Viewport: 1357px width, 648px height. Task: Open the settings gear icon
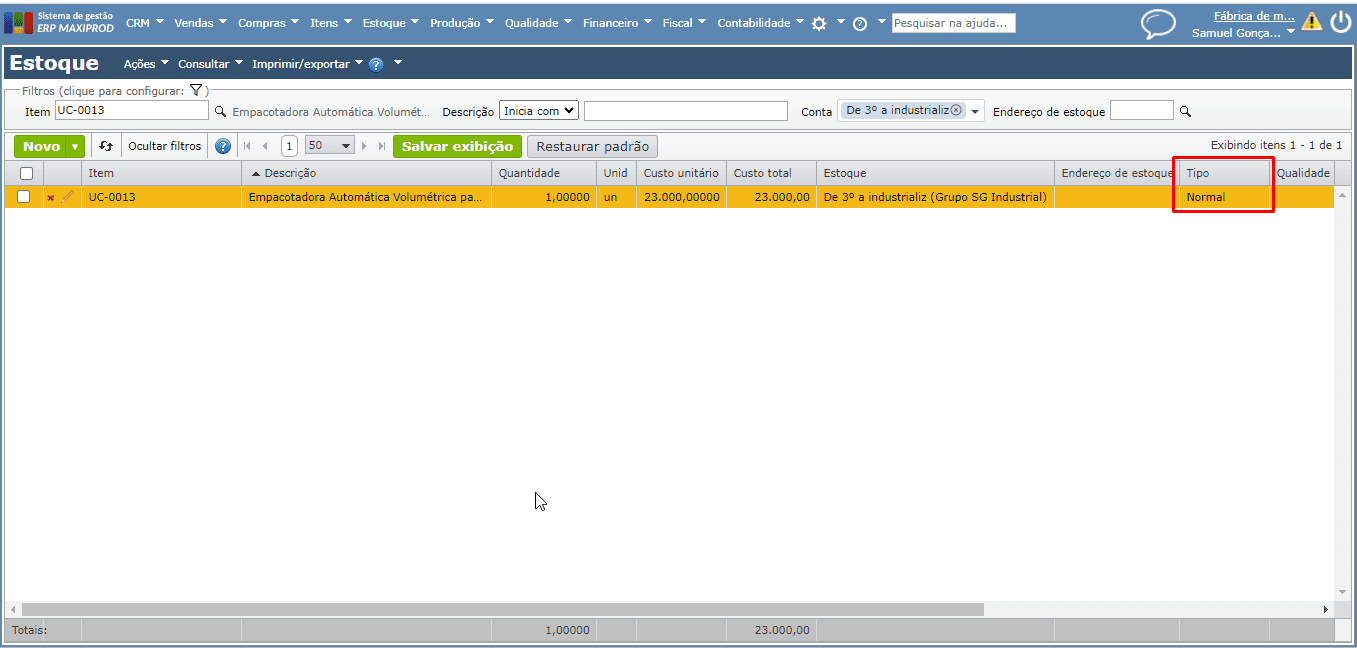(819, 23)
